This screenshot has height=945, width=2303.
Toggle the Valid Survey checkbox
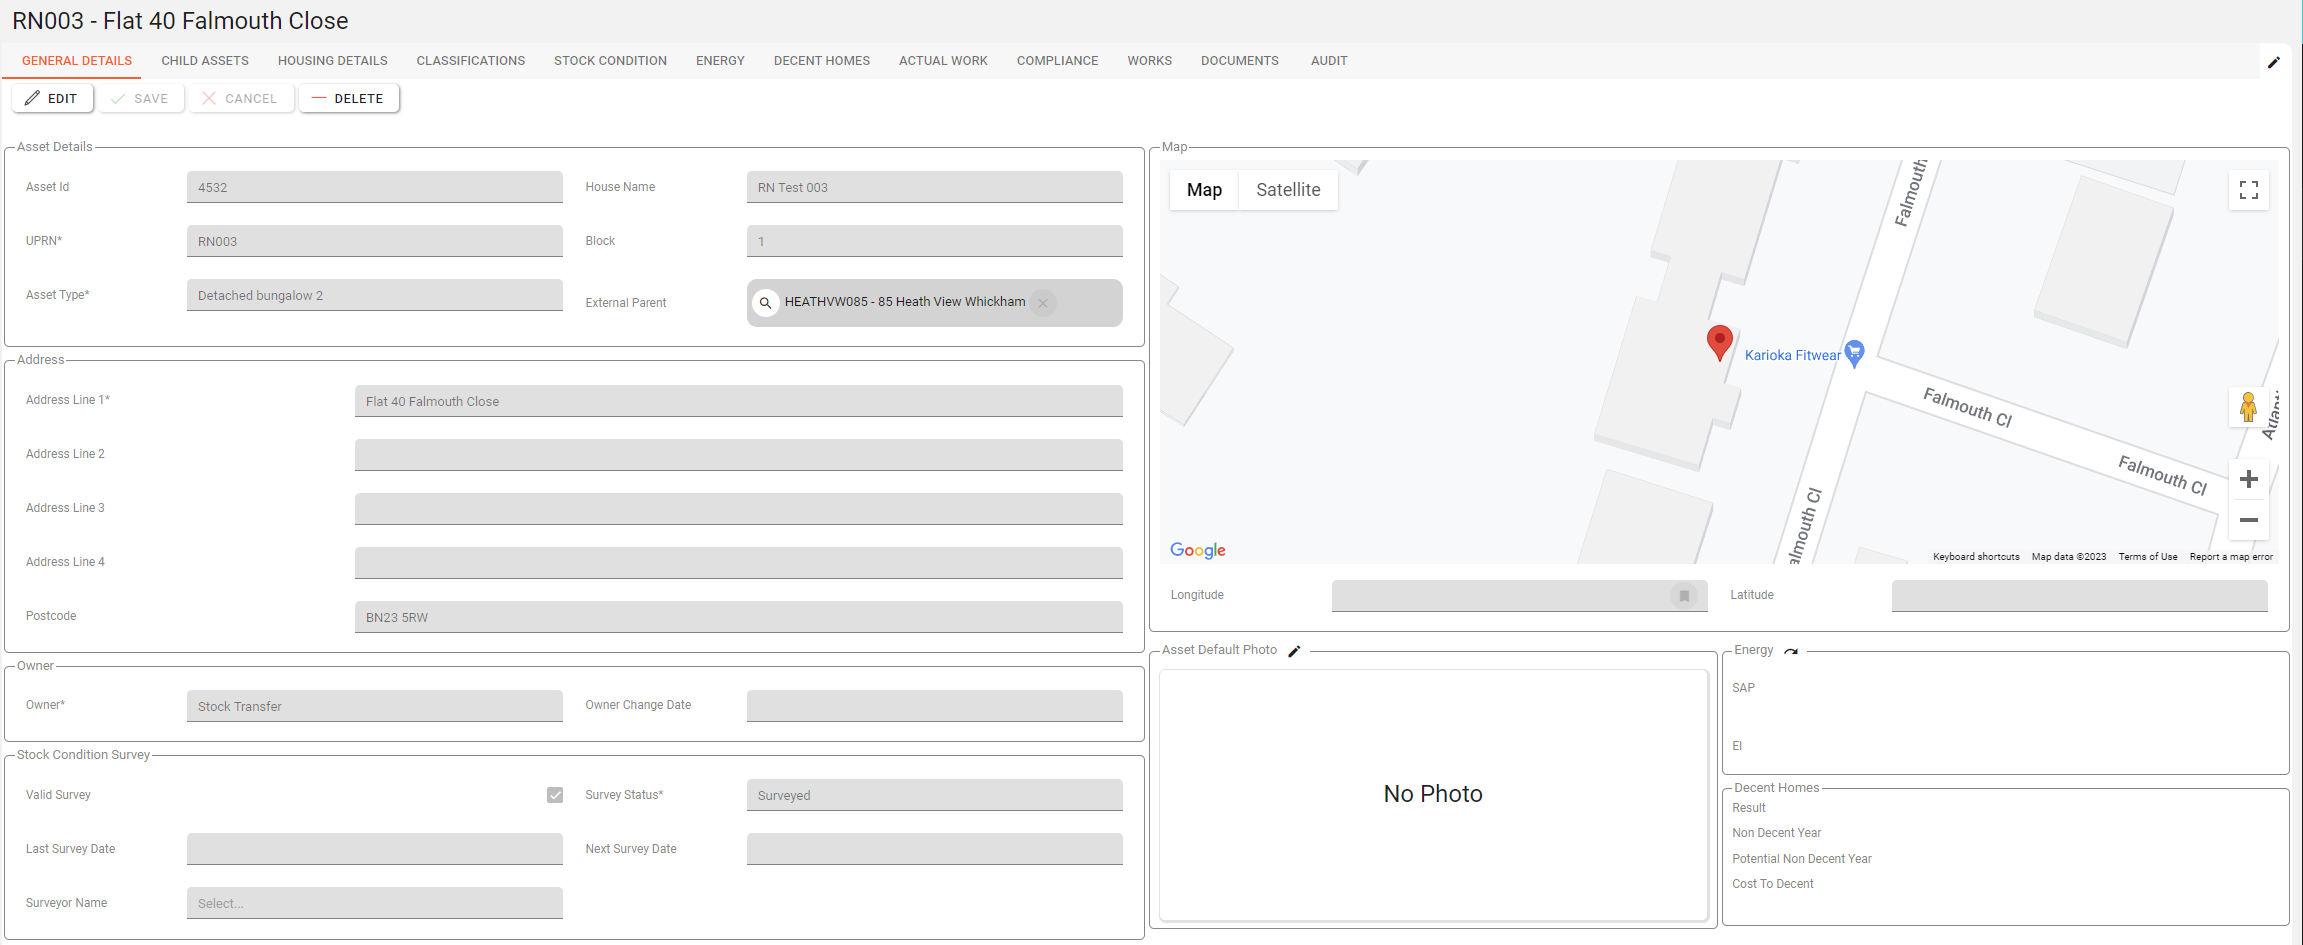(555, 795)
